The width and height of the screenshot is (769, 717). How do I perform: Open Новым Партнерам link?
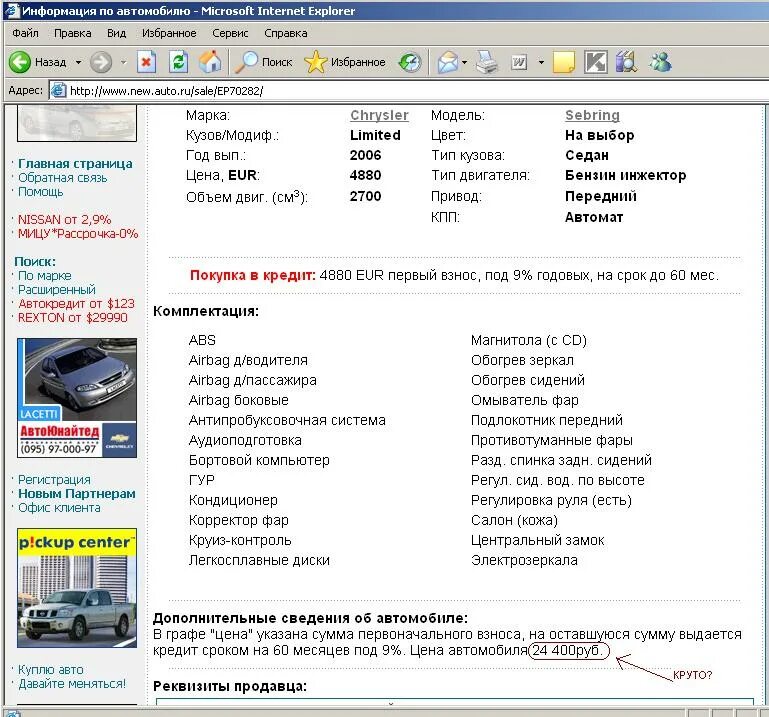pos(77,493)
